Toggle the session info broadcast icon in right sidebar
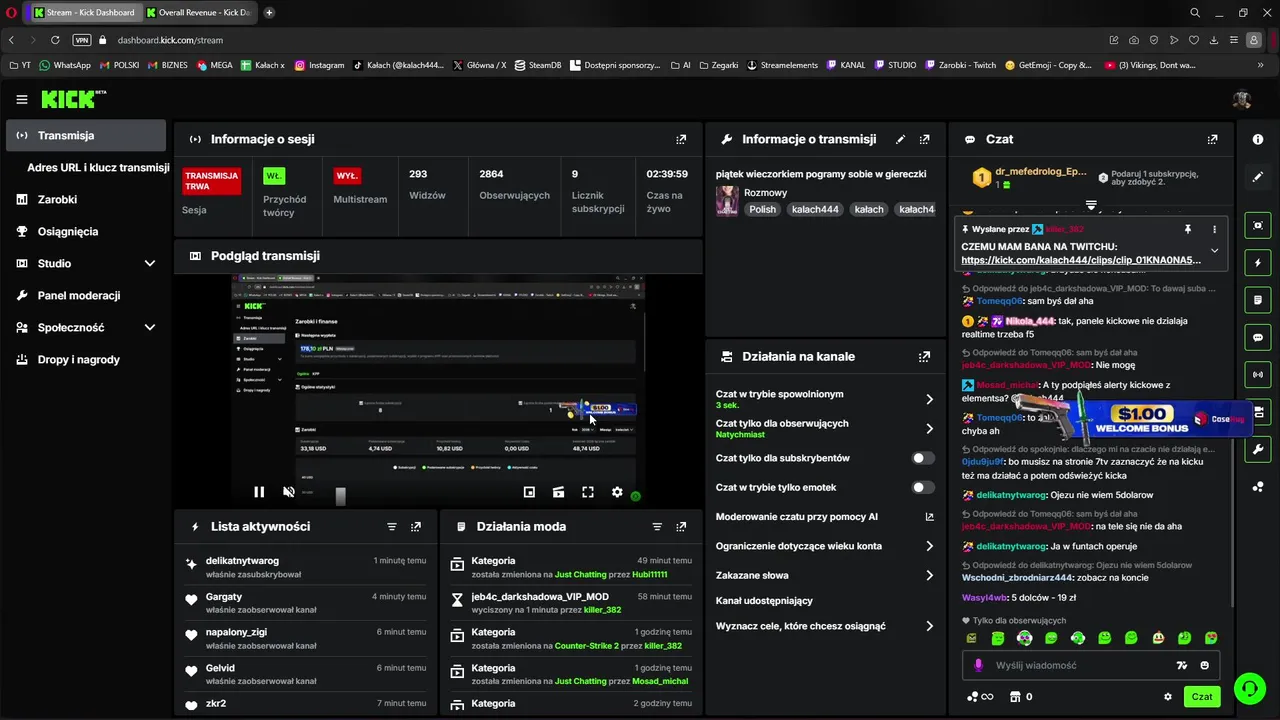1280x720 pixels. point(1258,375)
